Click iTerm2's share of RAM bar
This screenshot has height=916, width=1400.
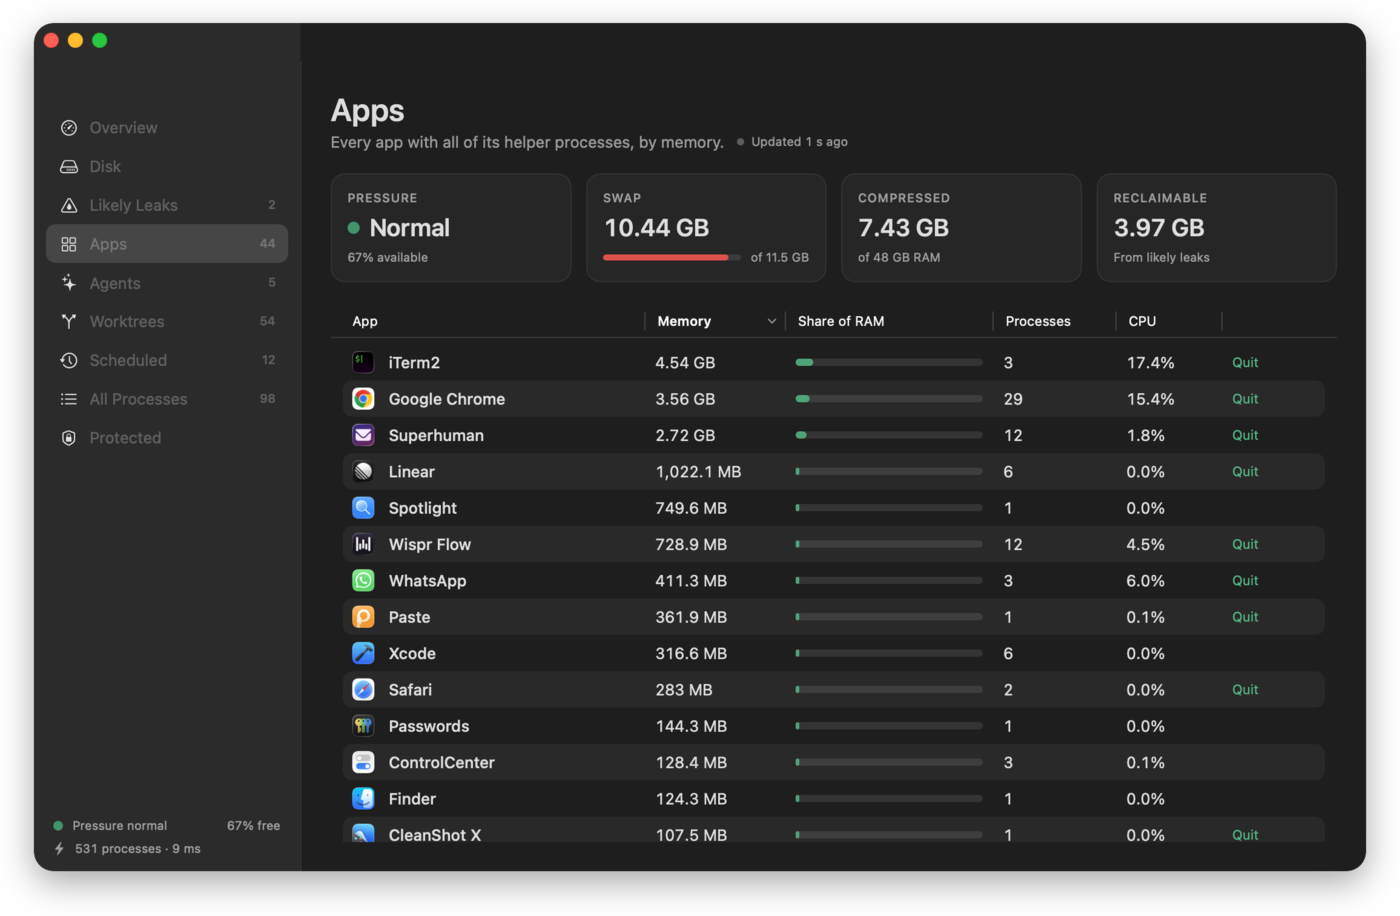pyautogui.click(x=889, y=362)
